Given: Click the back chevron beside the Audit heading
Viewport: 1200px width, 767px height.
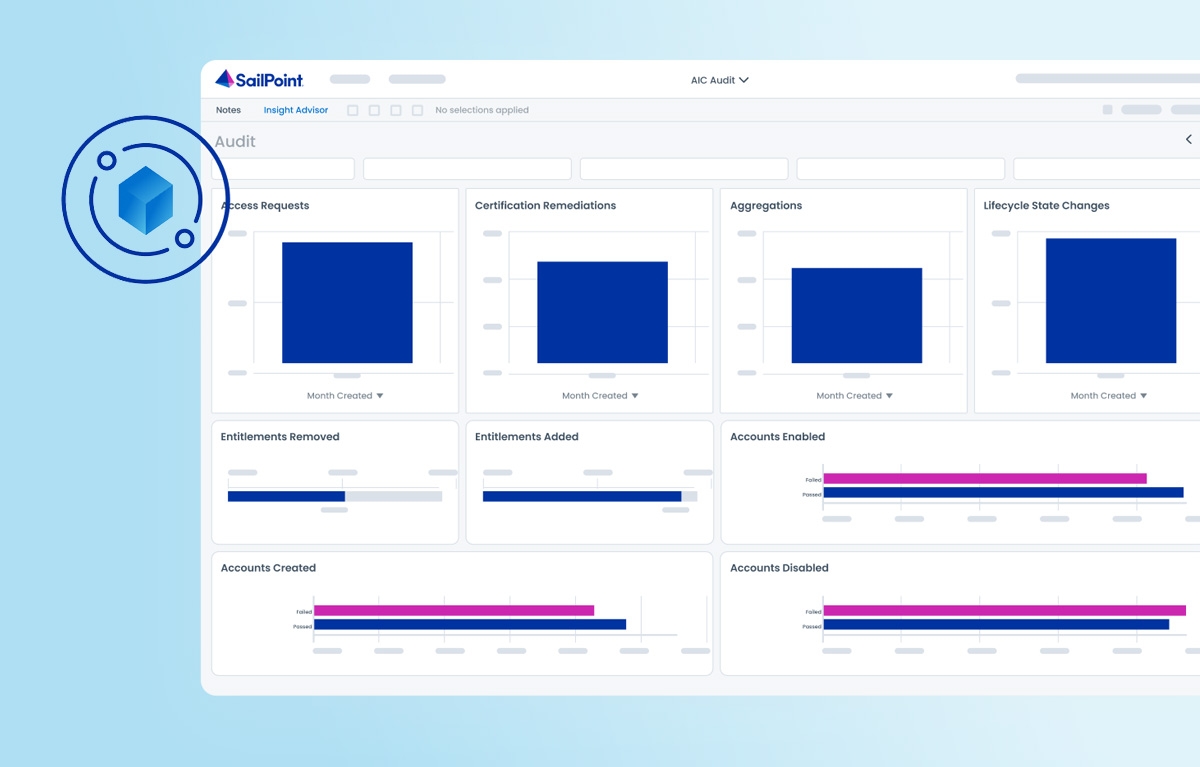Looking at the screenshot, I should click(x=1189, y=139).
